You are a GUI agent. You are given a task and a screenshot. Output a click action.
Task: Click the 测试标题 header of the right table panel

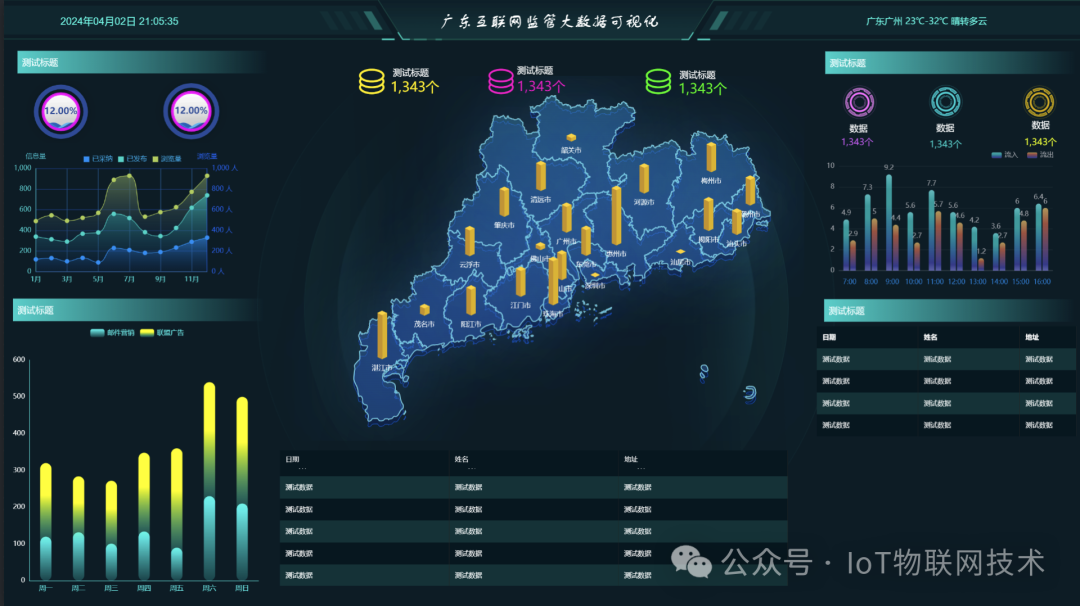point(845,312)
